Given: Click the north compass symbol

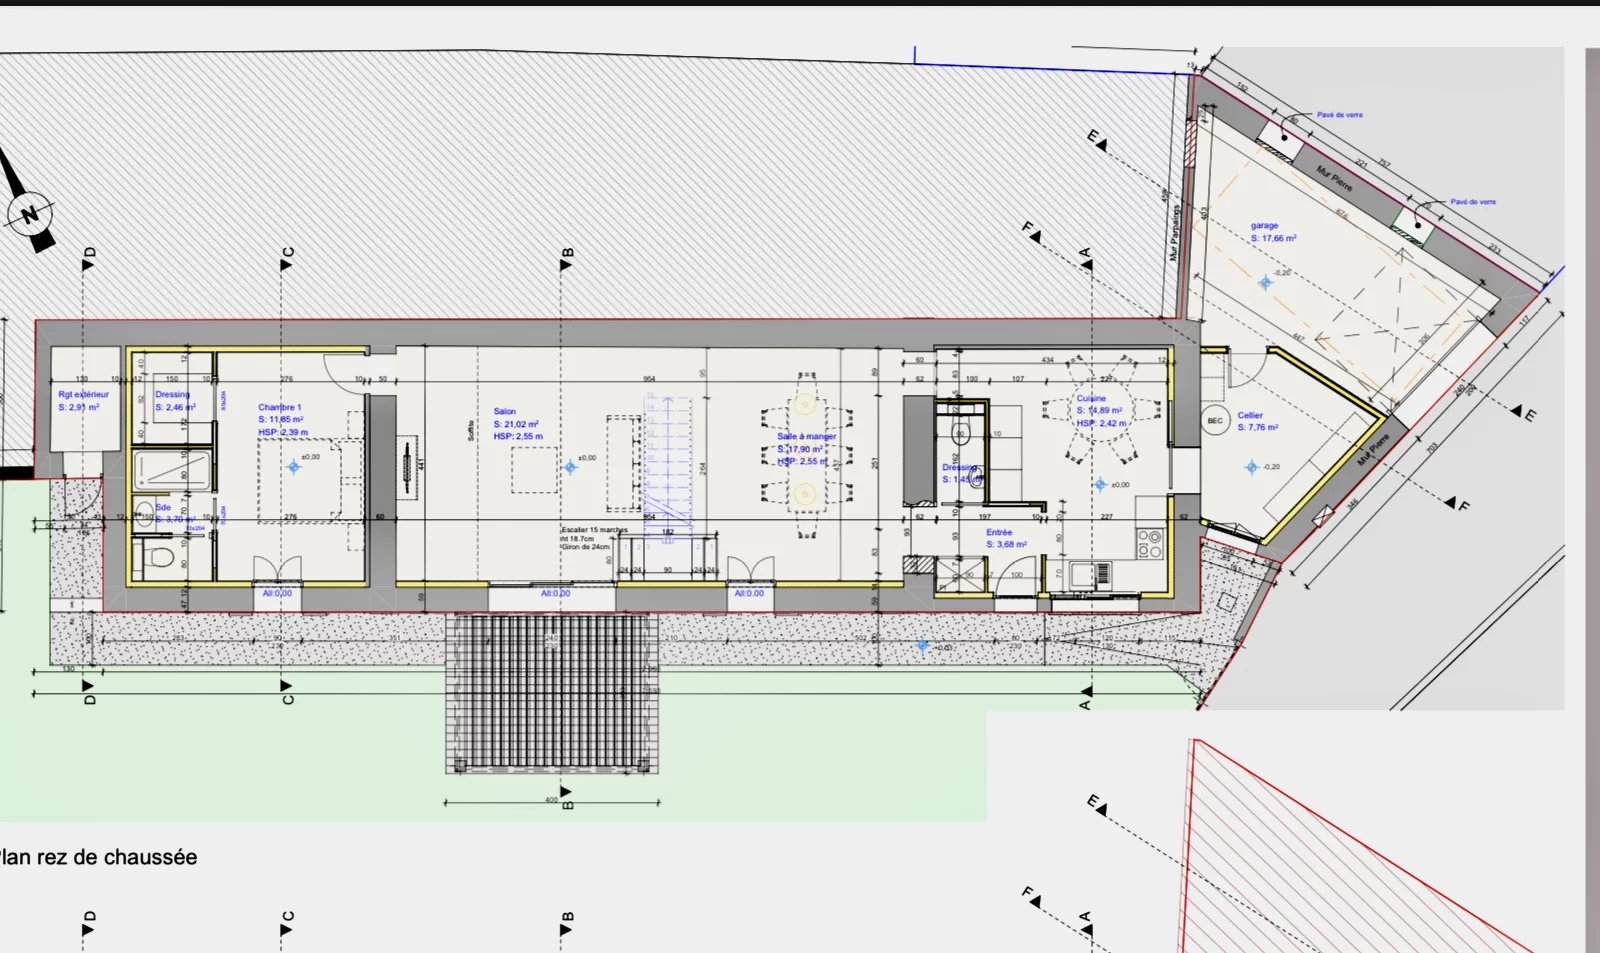Looking at the screenshot, I should coord(30,214).
